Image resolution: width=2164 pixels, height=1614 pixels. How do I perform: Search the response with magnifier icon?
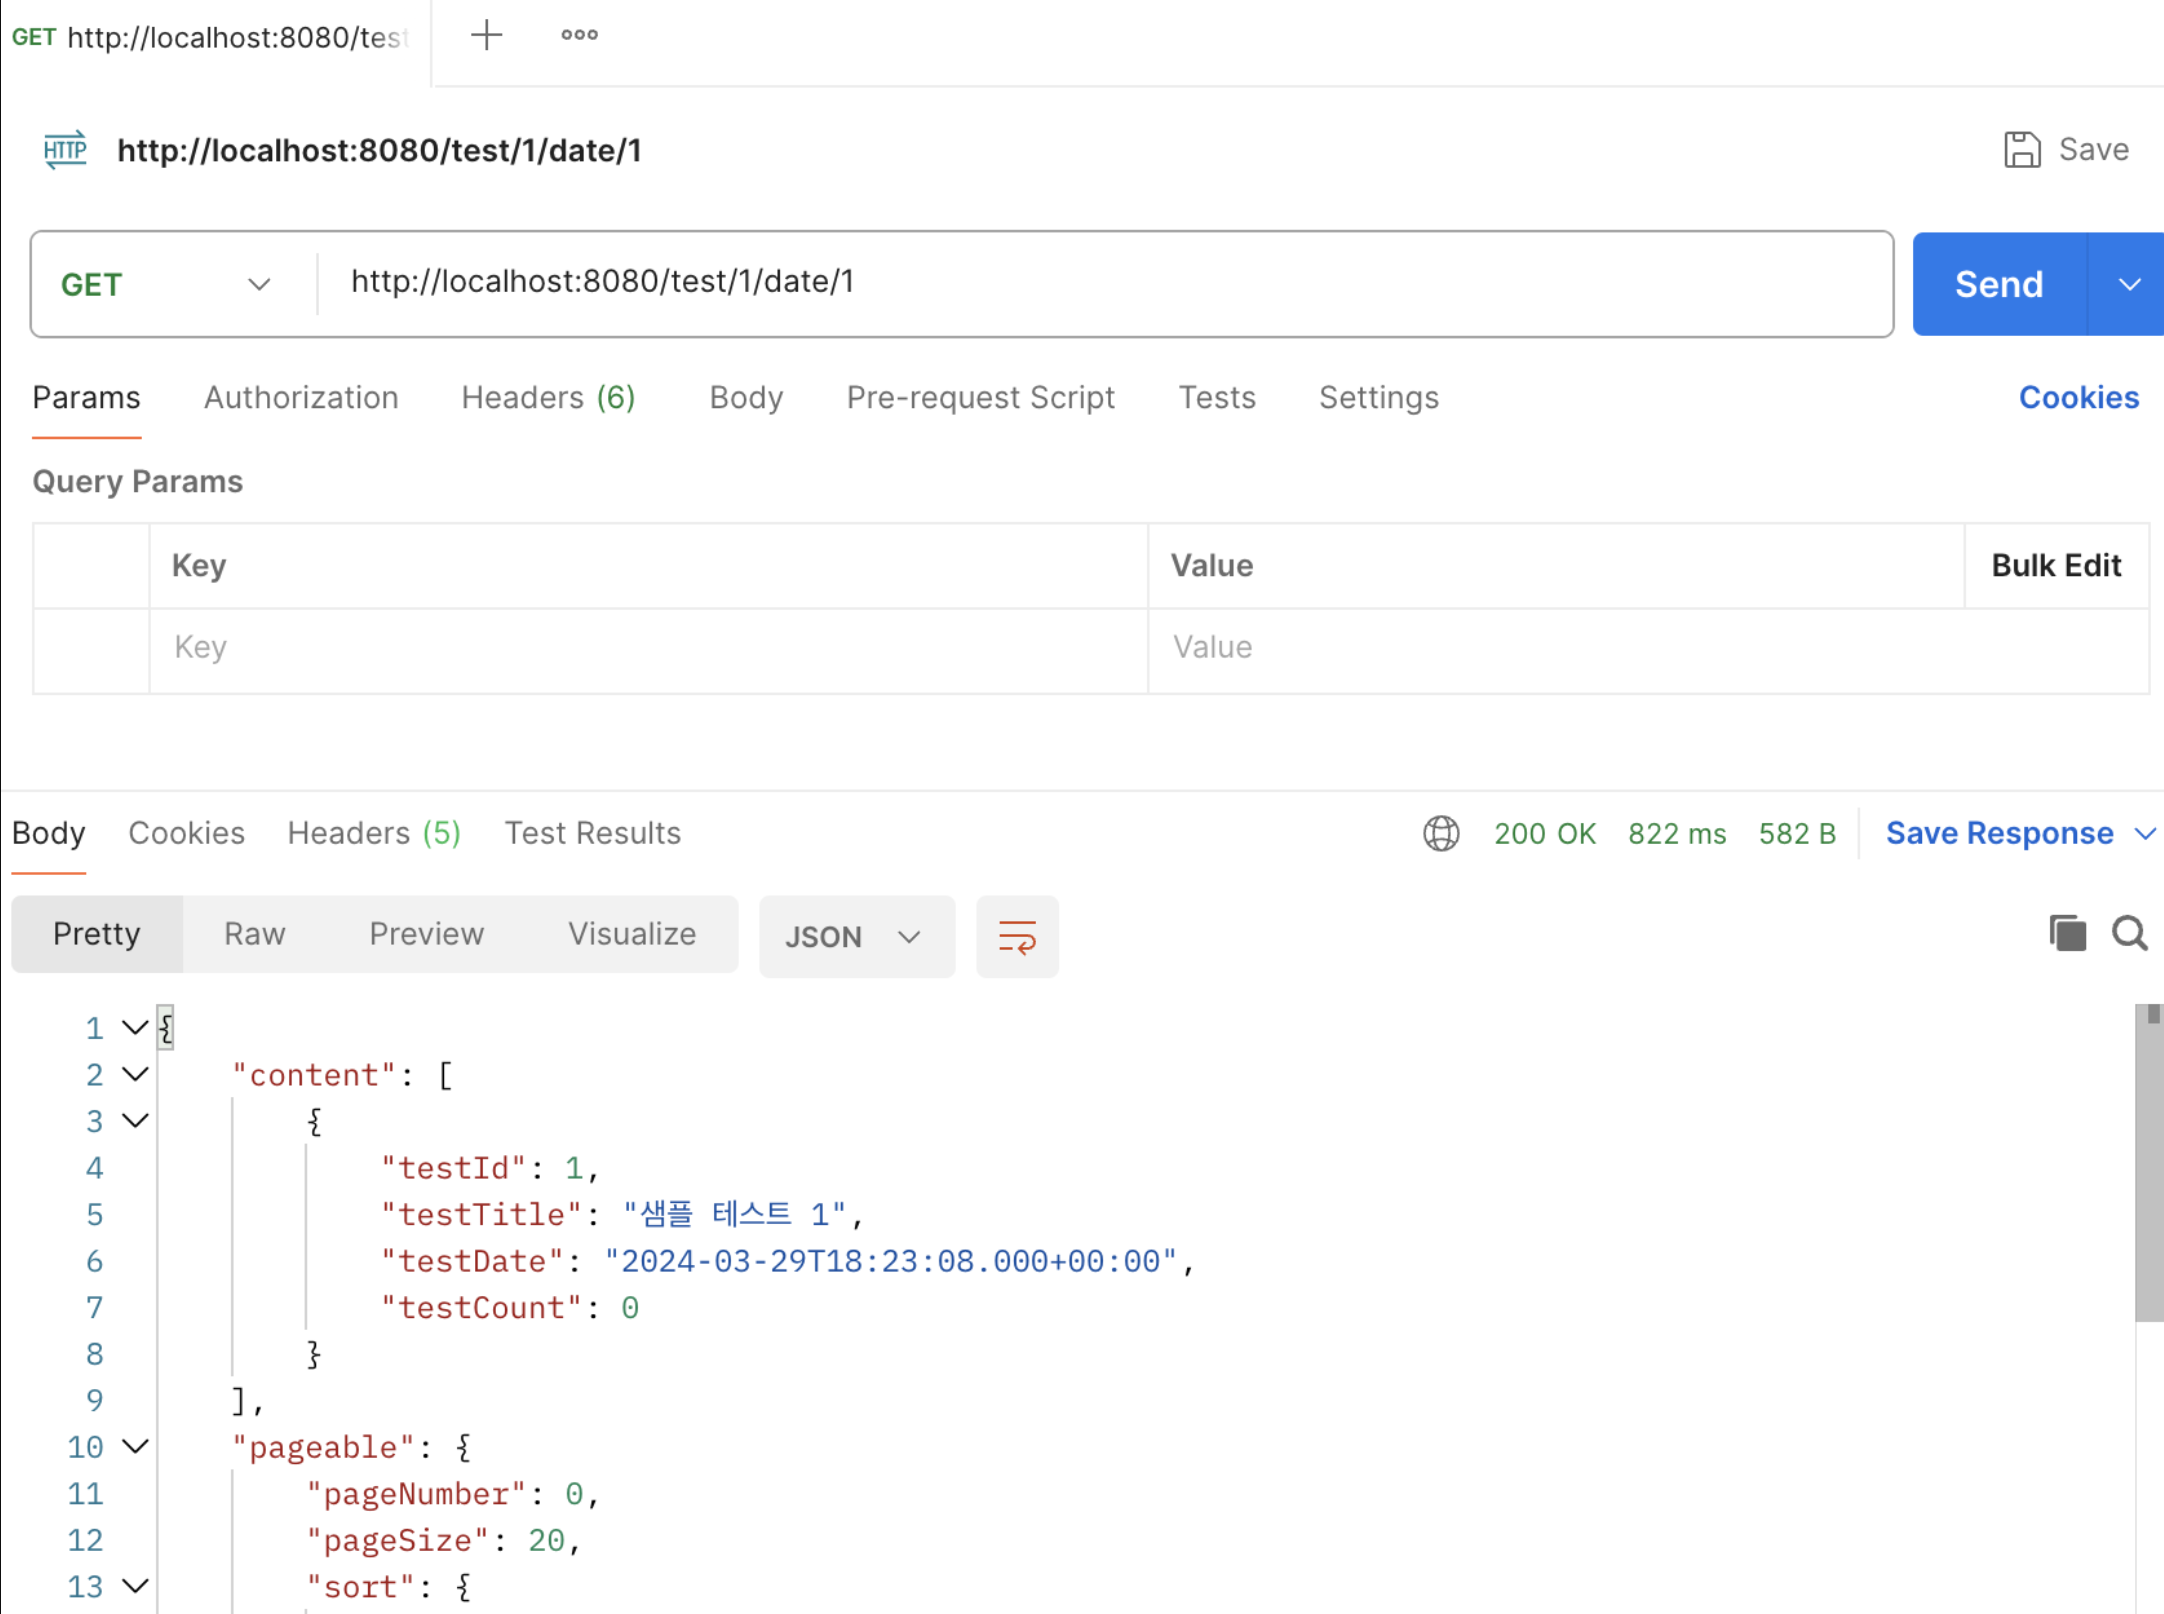tap(2129, 933)
